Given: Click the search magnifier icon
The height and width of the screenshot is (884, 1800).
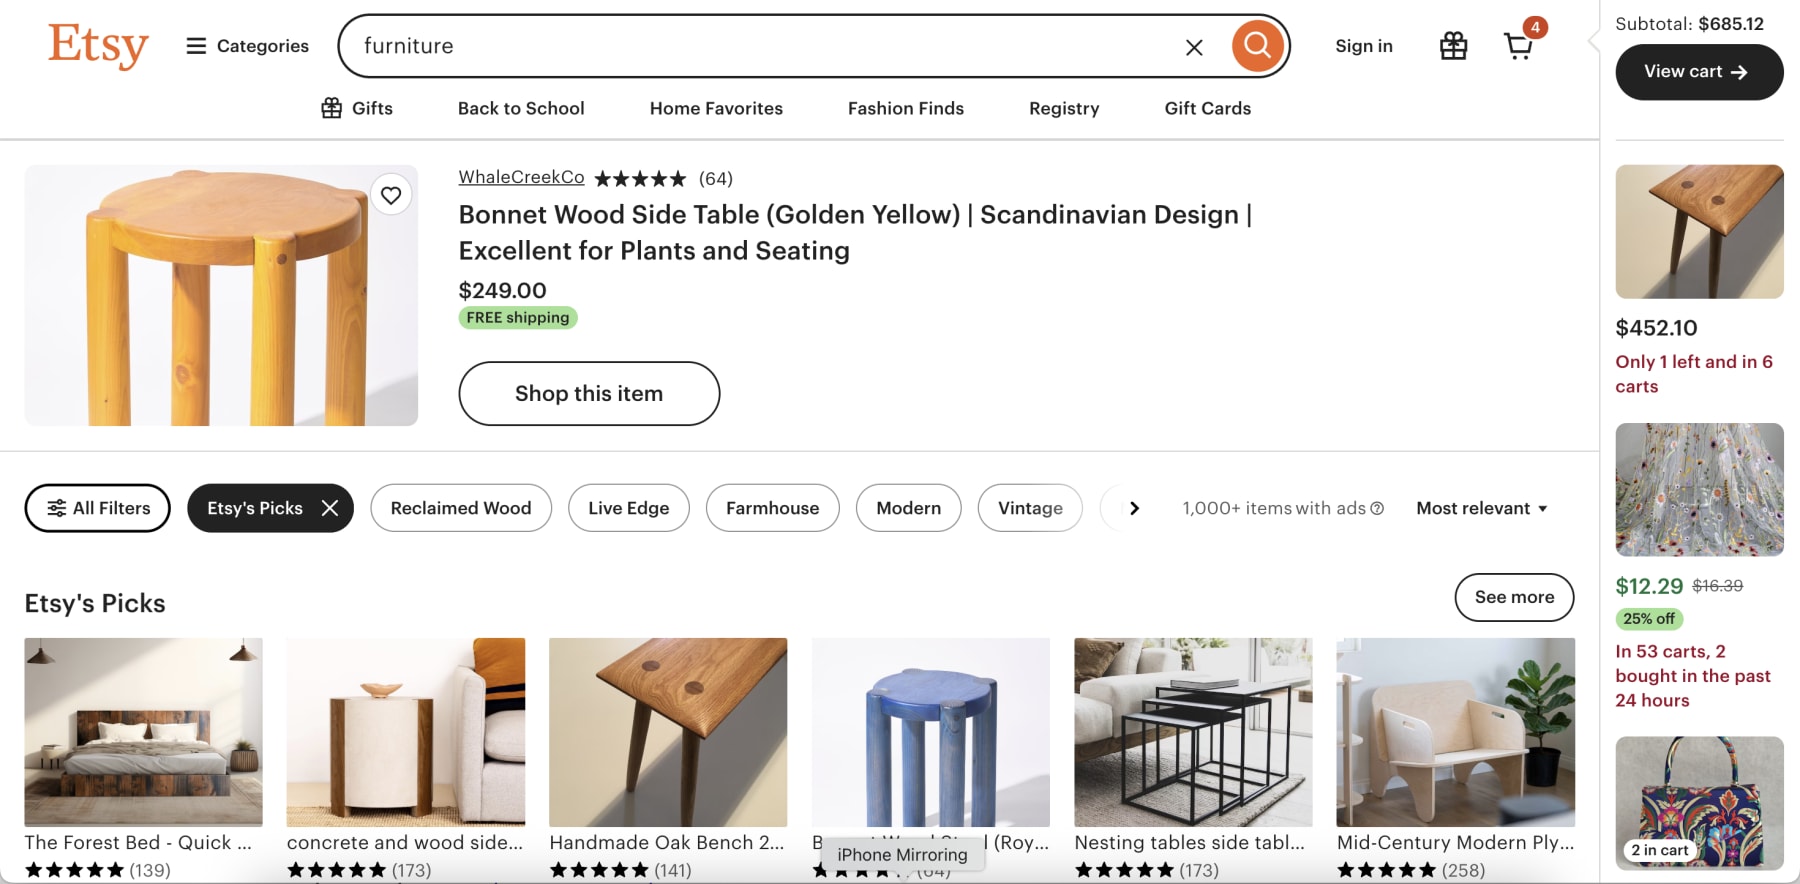Looking at the screenshot, I should [1257, 46].
